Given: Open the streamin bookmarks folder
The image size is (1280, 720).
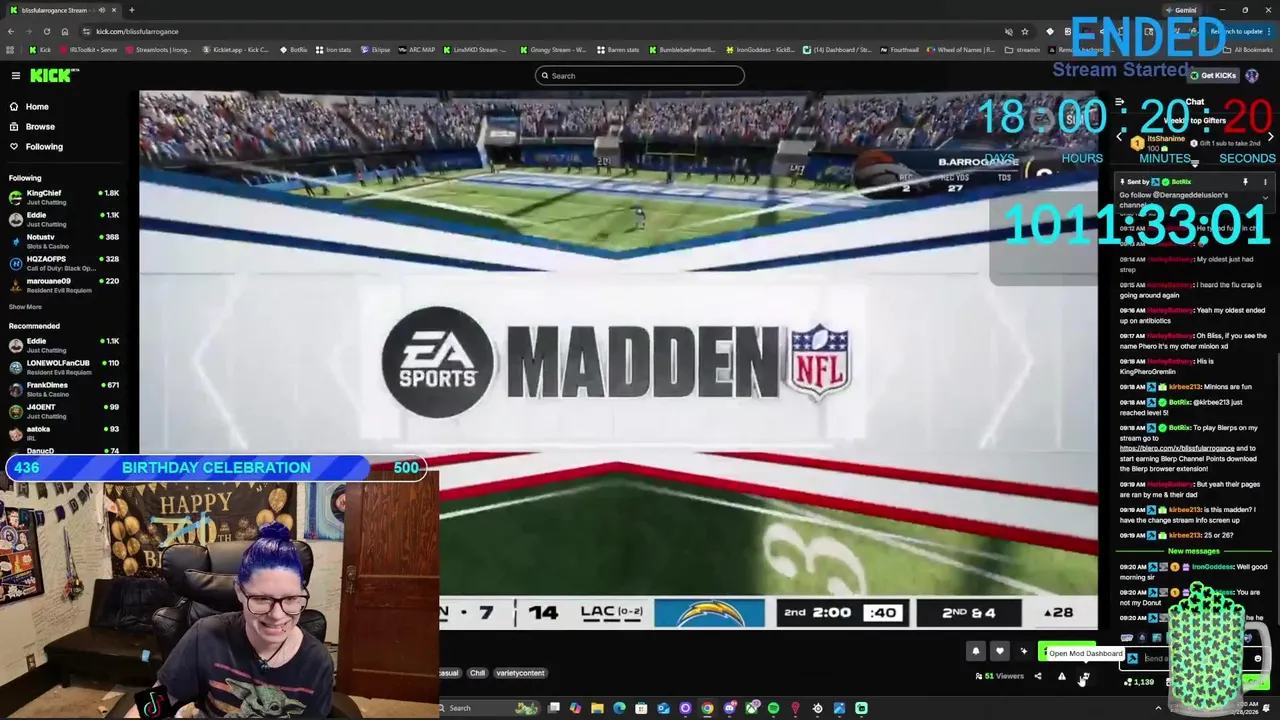Looking at the screenshot, I should click(x=1023, y=49).
